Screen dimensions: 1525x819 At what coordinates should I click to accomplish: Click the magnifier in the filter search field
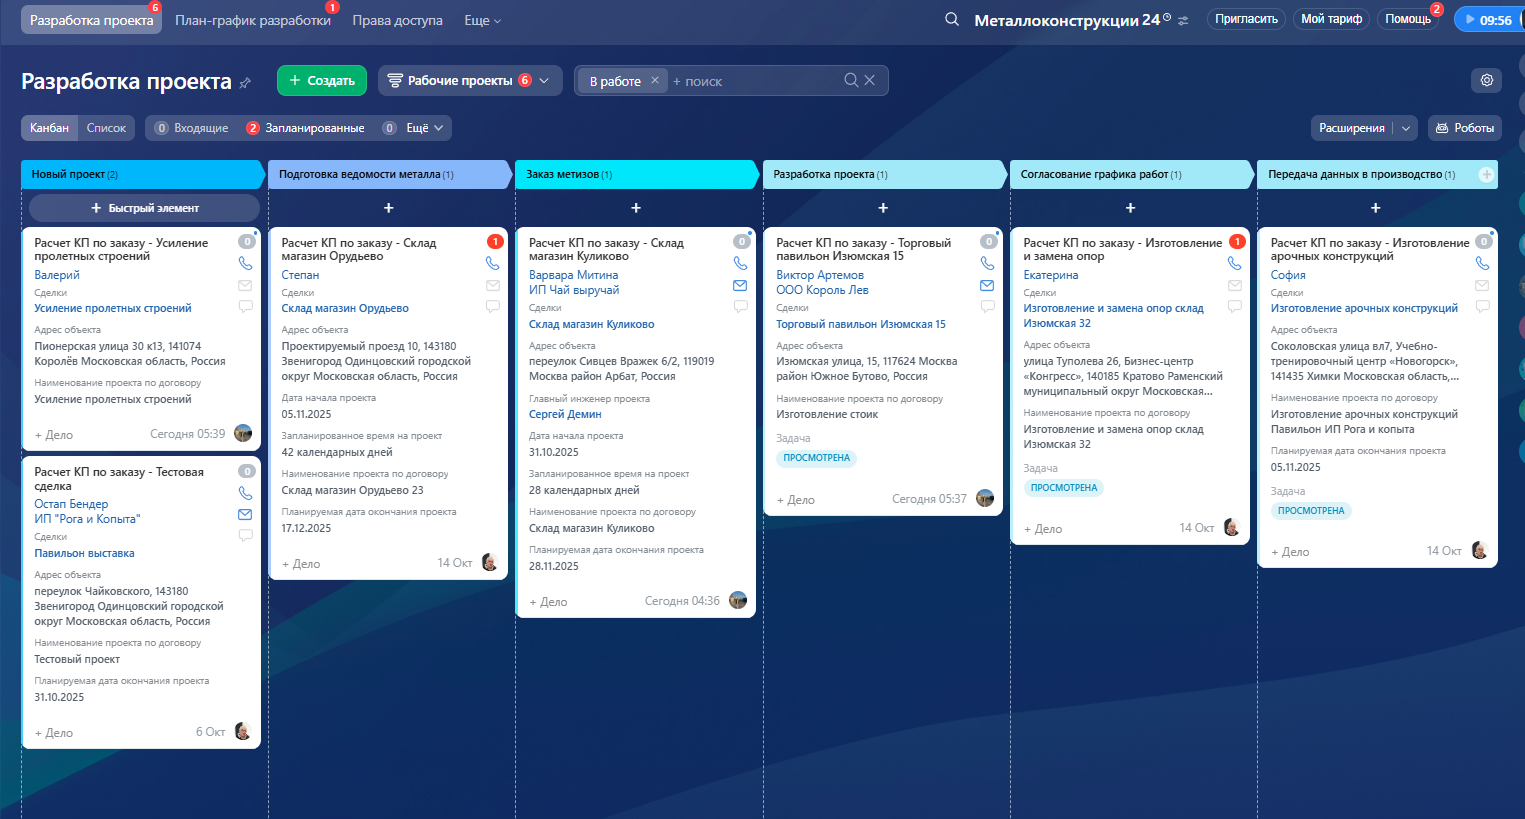pyautogui.click(x=851, y=80)
